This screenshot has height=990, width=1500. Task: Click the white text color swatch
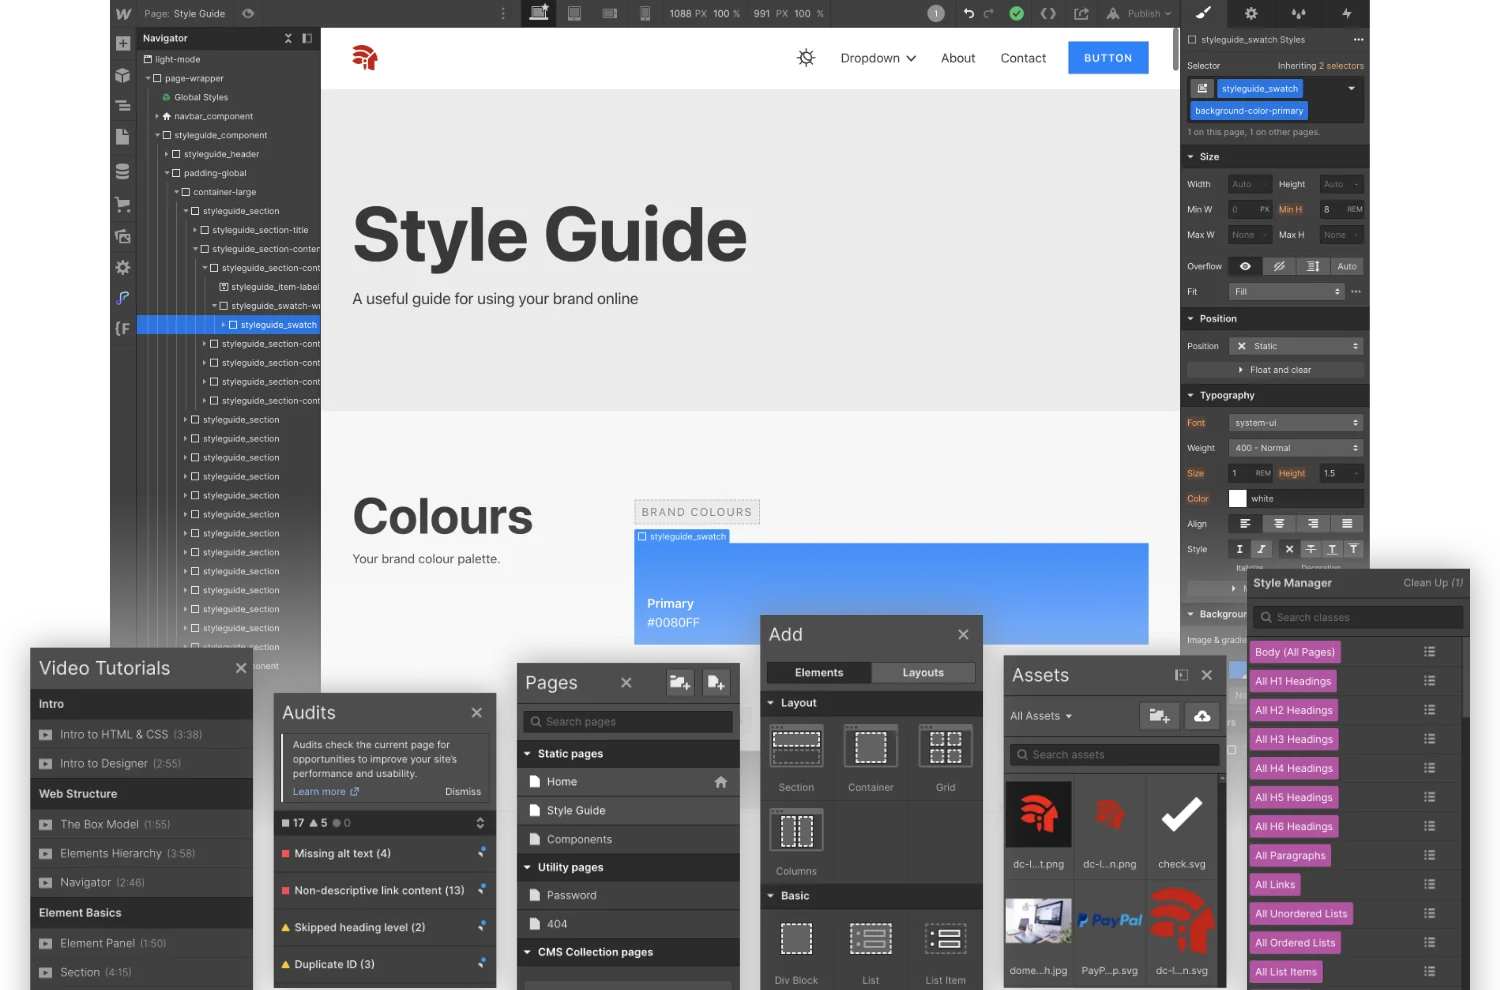[x=1238, y=498]
